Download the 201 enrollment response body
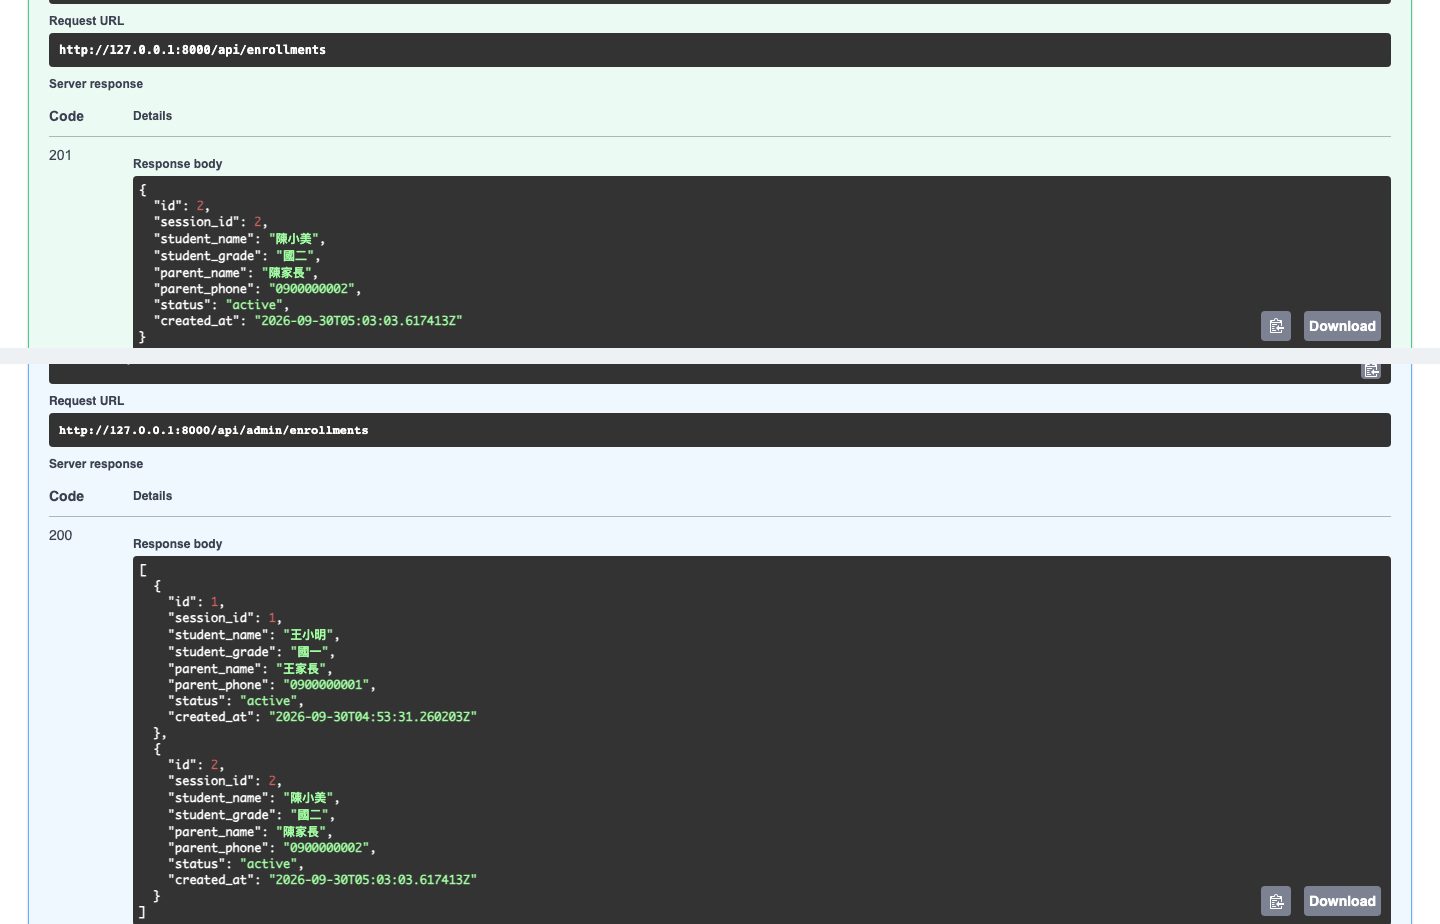 tap(1342, 326)
